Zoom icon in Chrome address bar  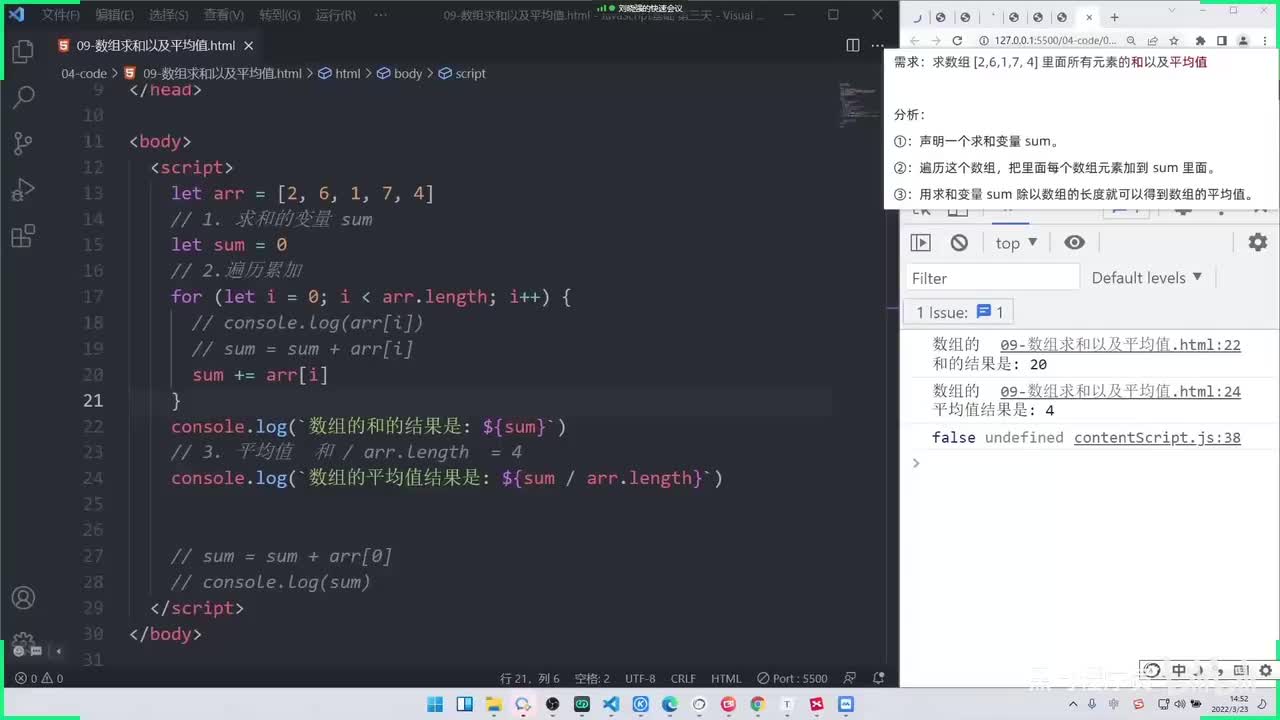click(x=1131, y=41)
